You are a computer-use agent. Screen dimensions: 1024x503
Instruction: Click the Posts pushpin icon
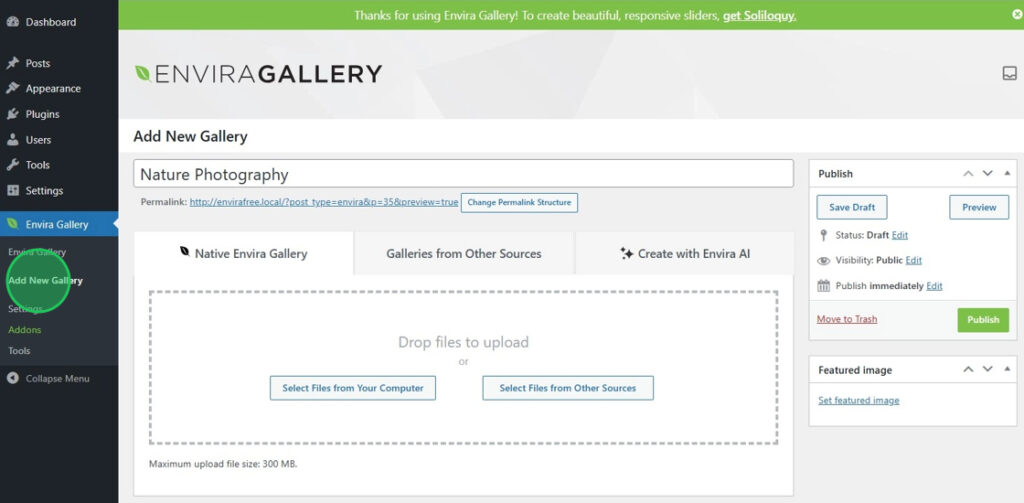(12, 63)
